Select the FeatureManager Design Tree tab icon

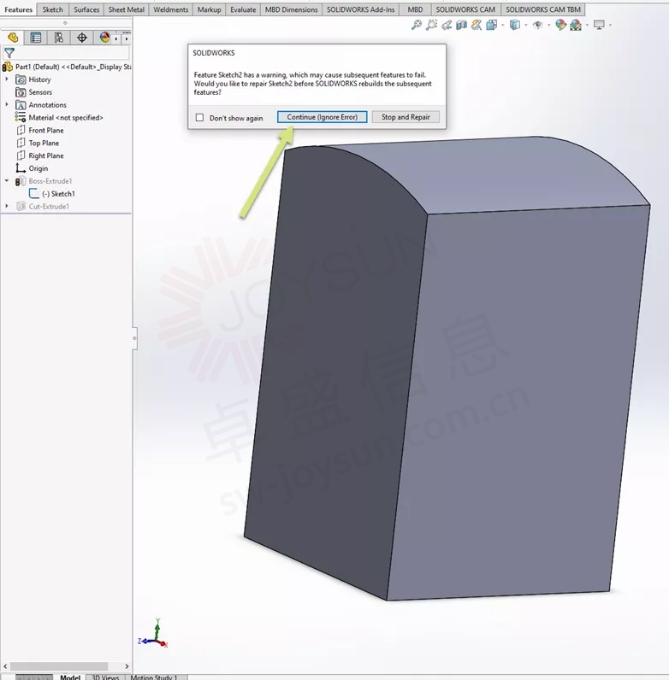[13, 38]
